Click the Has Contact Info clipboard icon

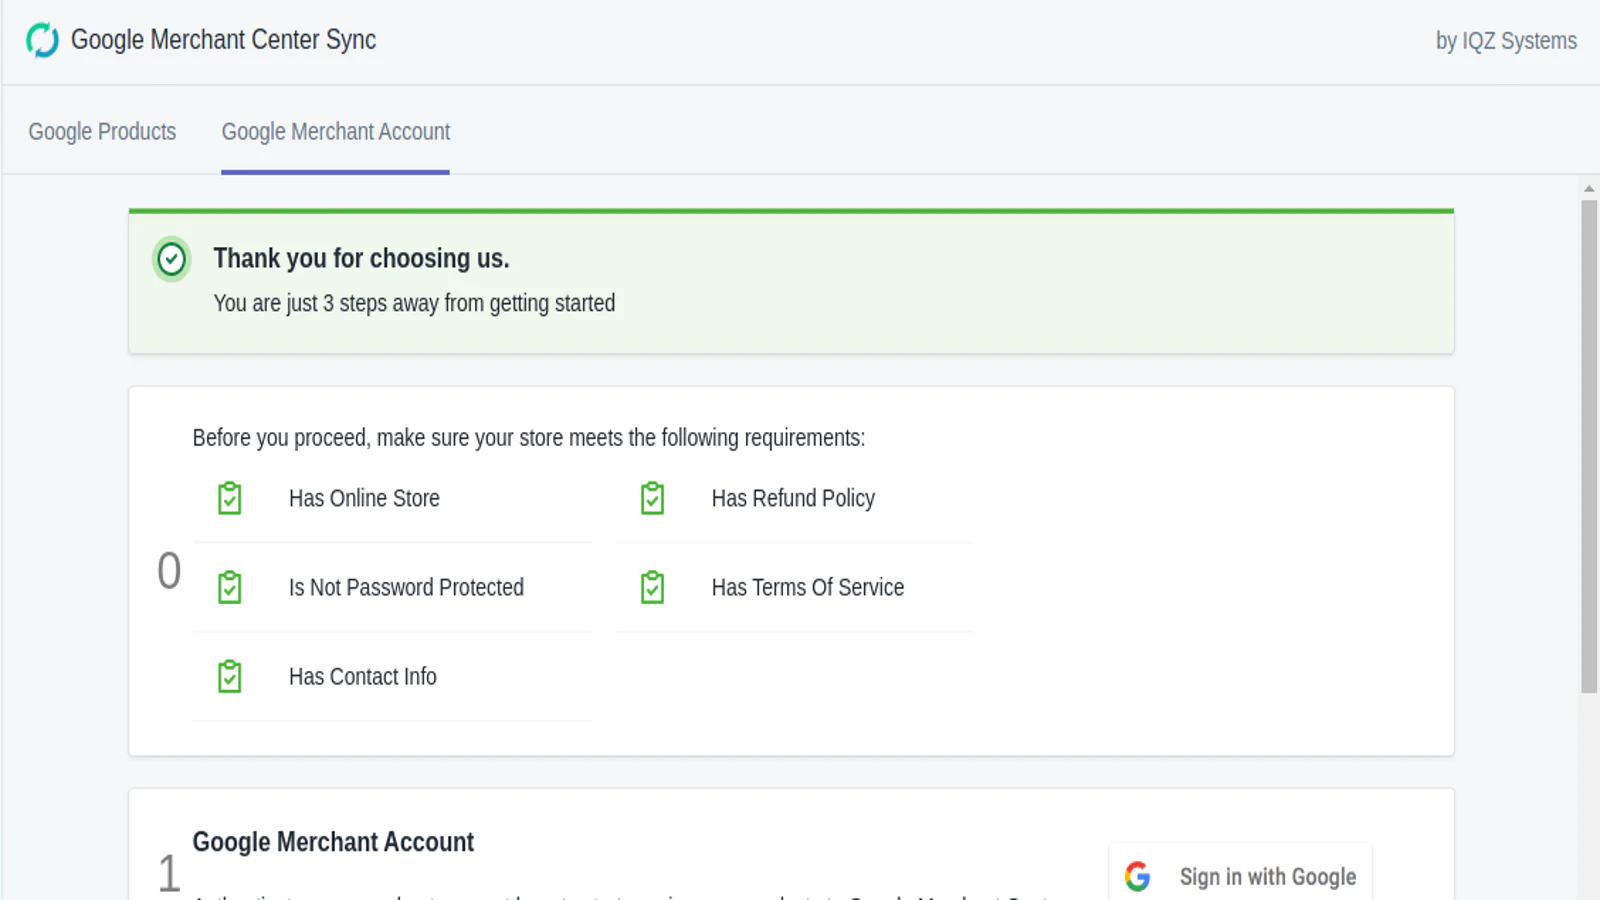[230, 677]
